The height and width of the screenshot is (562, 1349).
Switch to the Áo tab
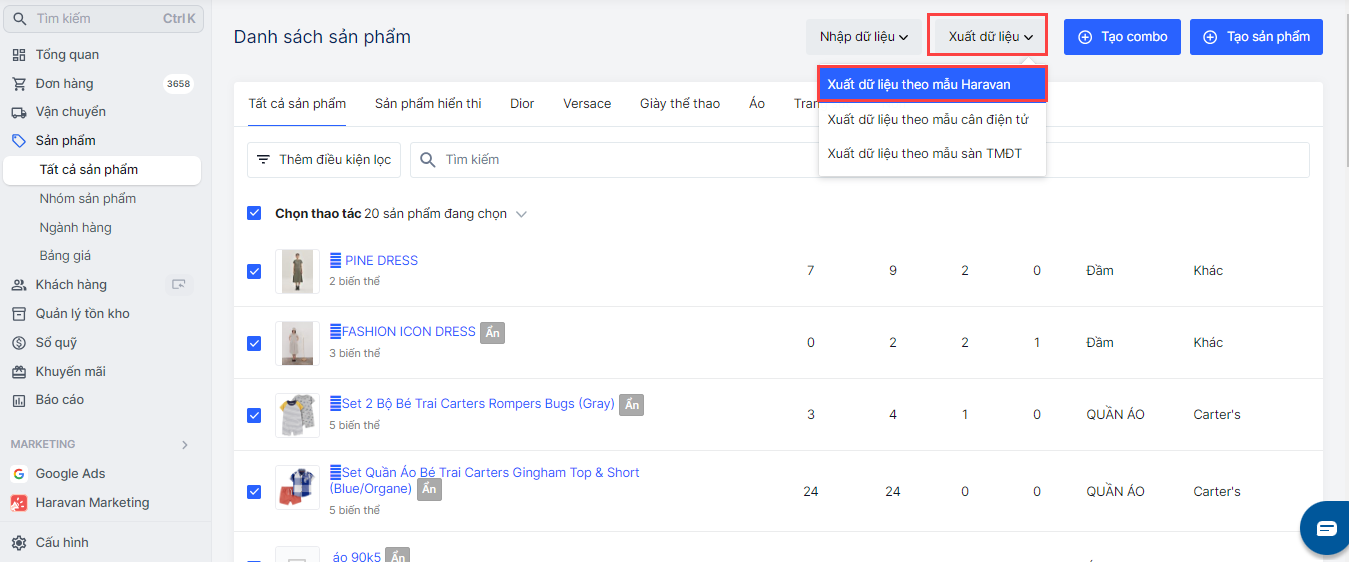pos(757,104)
